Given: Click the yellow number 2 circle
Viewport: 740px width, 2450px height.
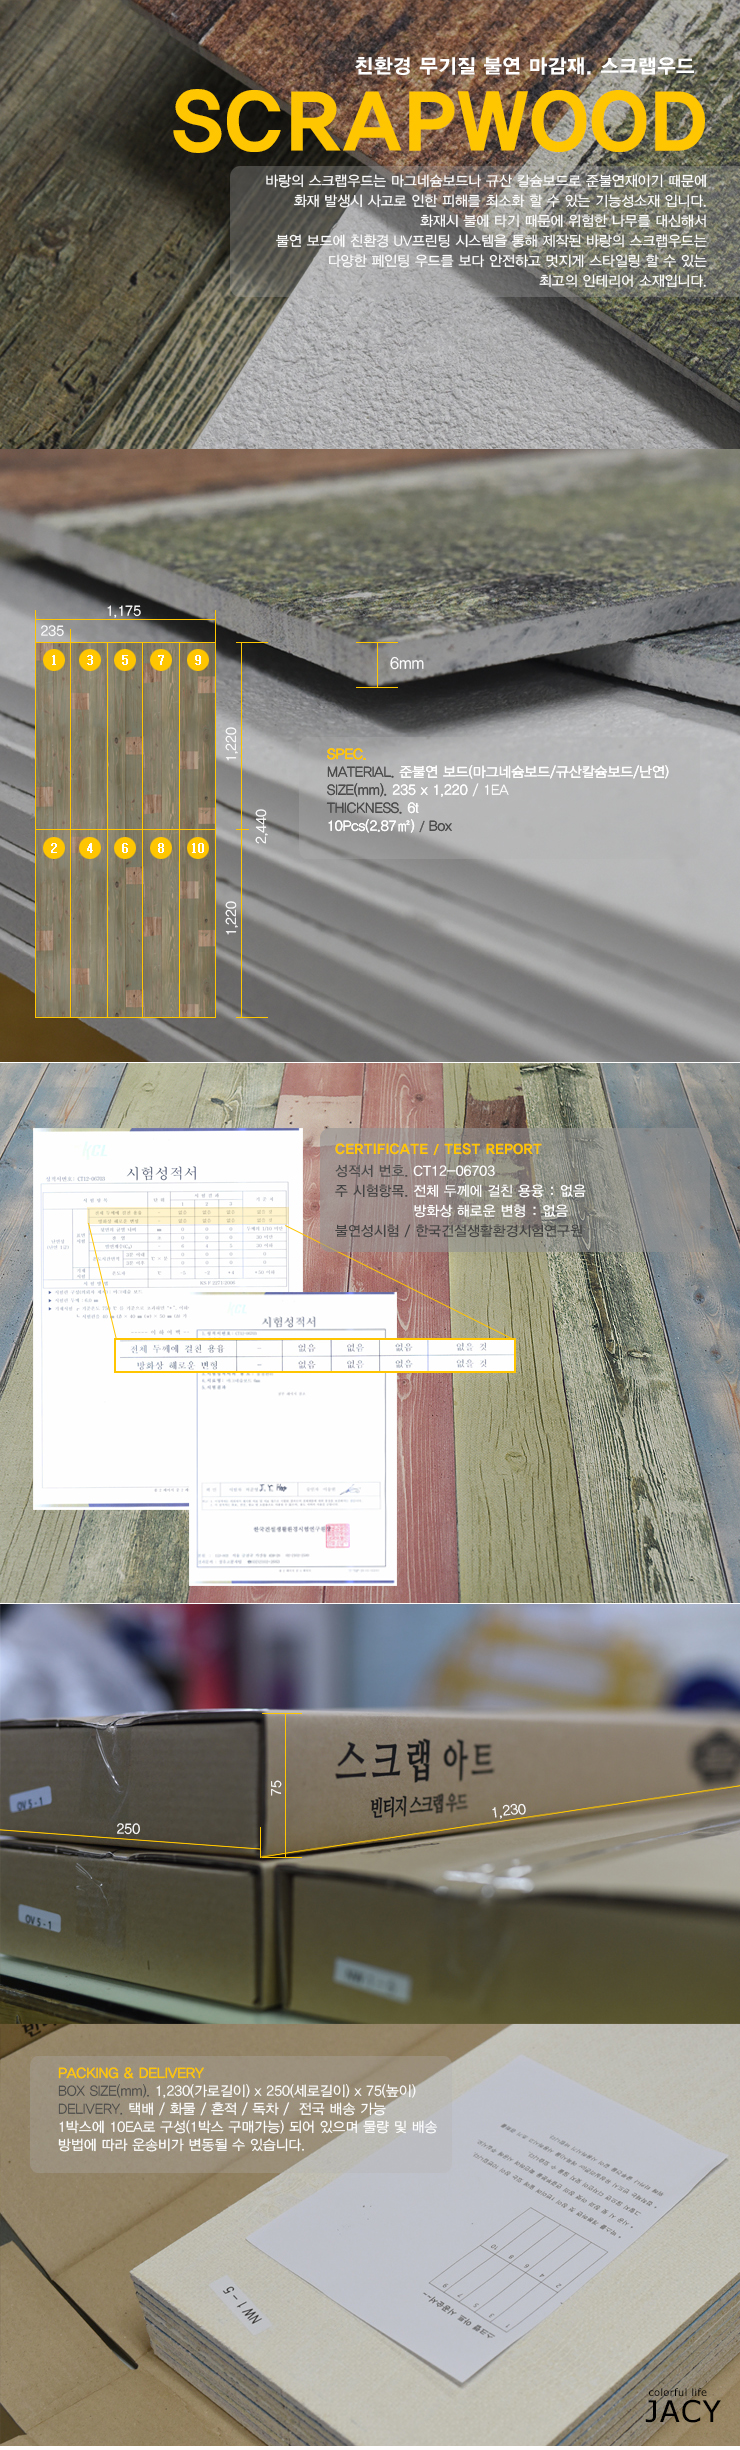Looking at the screenshot, I should [54, 848].
